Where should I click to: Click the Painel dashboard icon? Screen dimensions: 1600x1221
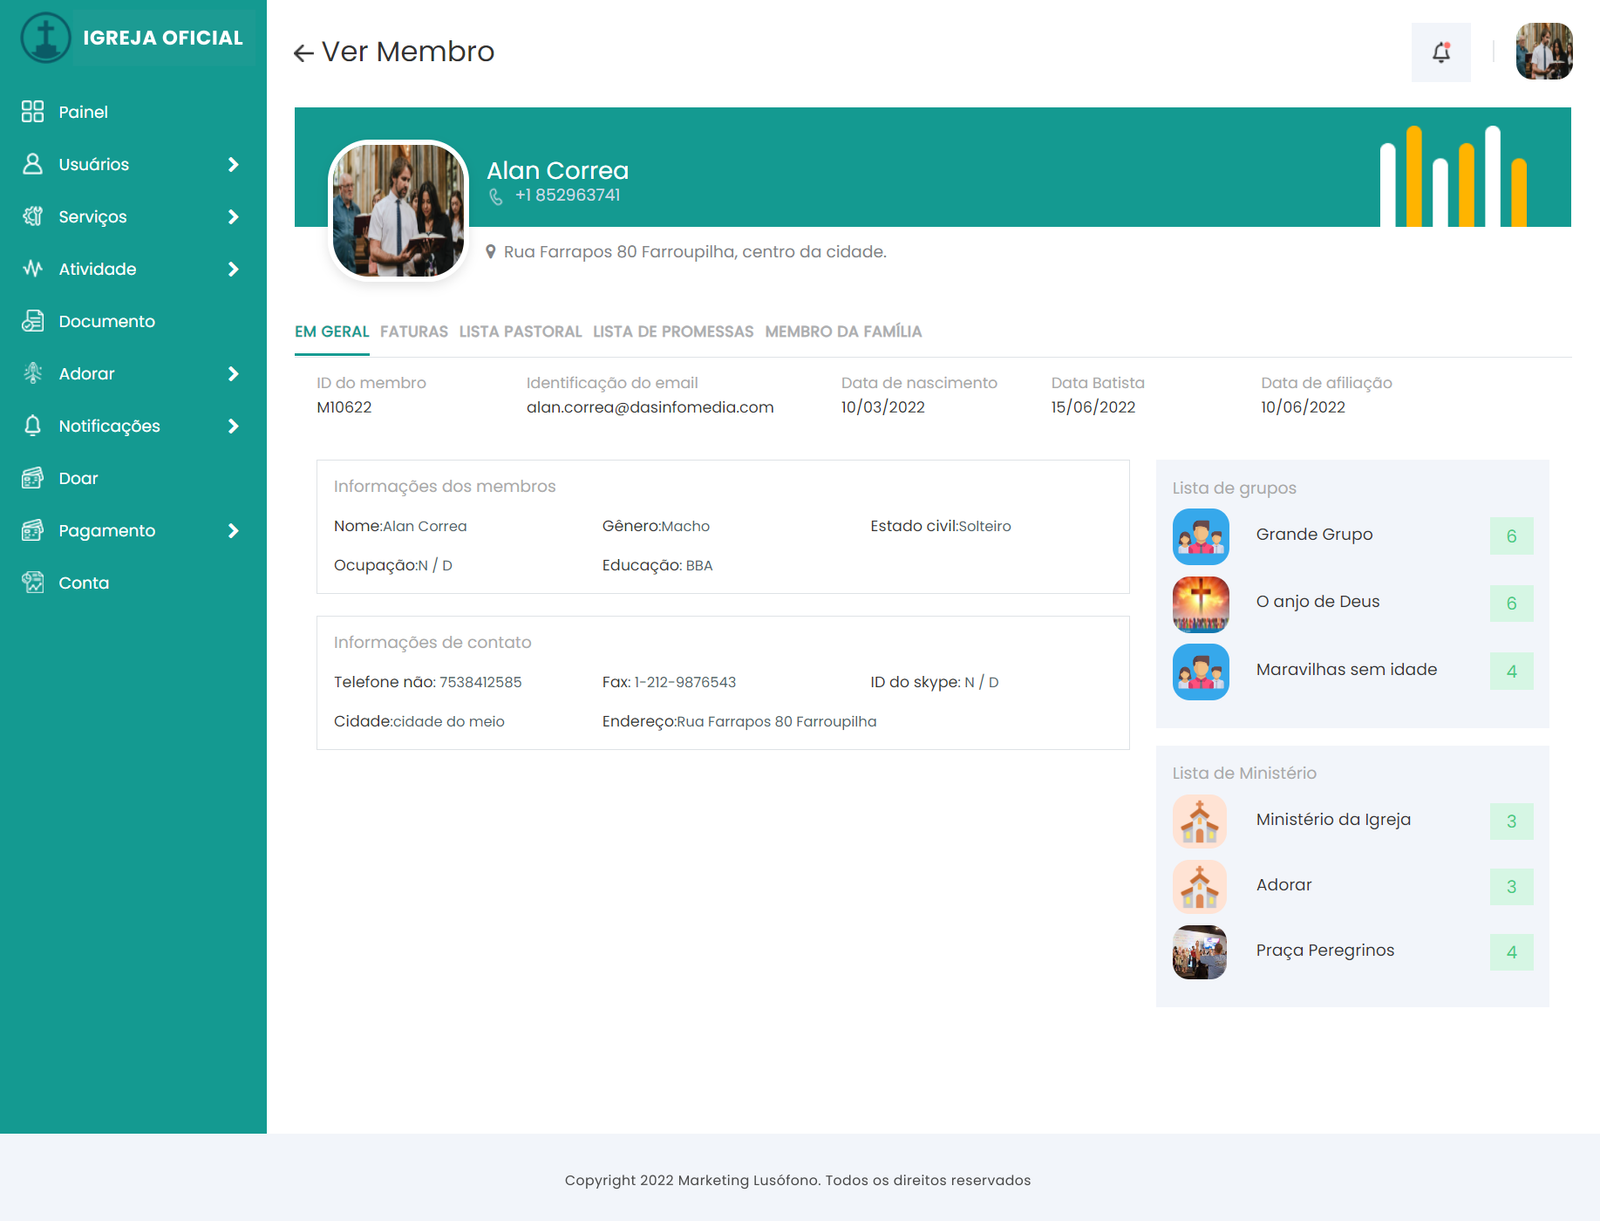coord(33,112)
